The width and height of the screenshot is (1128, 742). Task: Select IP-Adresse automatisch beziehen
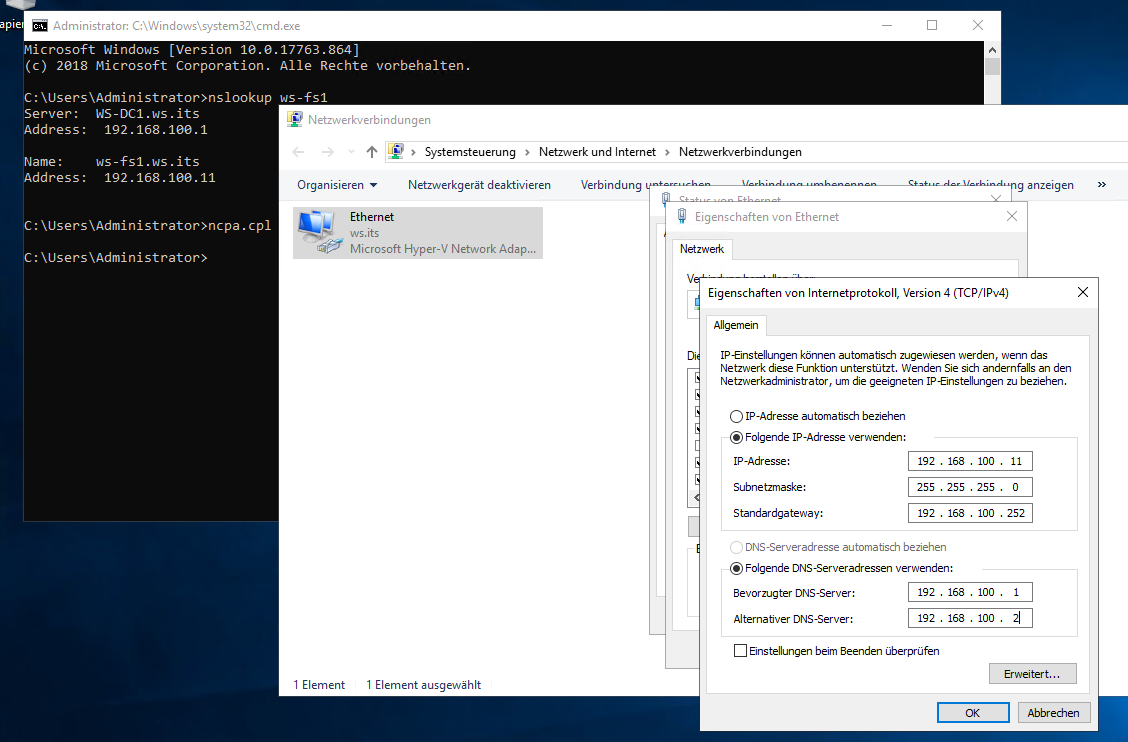736,416
